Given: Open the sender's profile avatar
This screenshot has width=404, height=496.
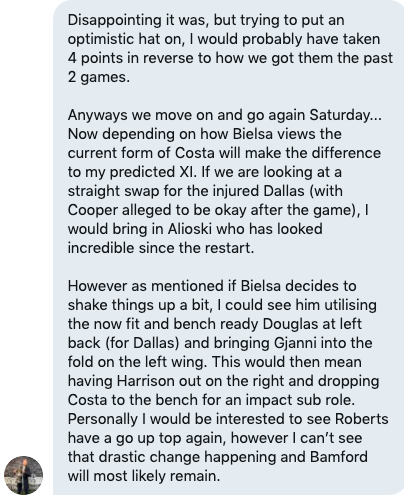Looking at the screenshot, I should [x=23, y=475].
